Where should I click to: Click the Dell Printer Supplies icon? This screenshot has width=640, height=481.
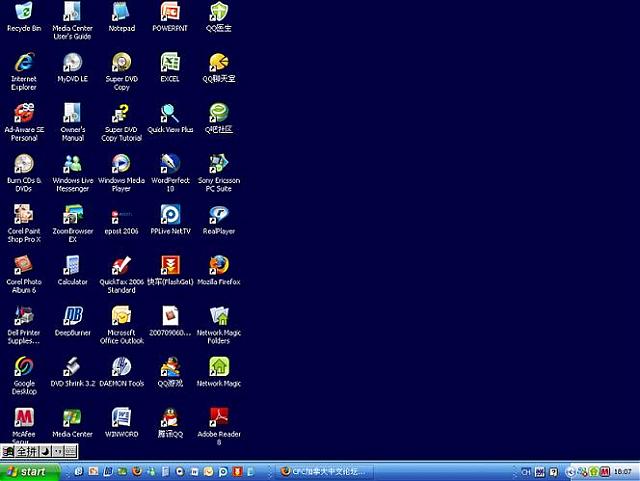click(24, 316)
